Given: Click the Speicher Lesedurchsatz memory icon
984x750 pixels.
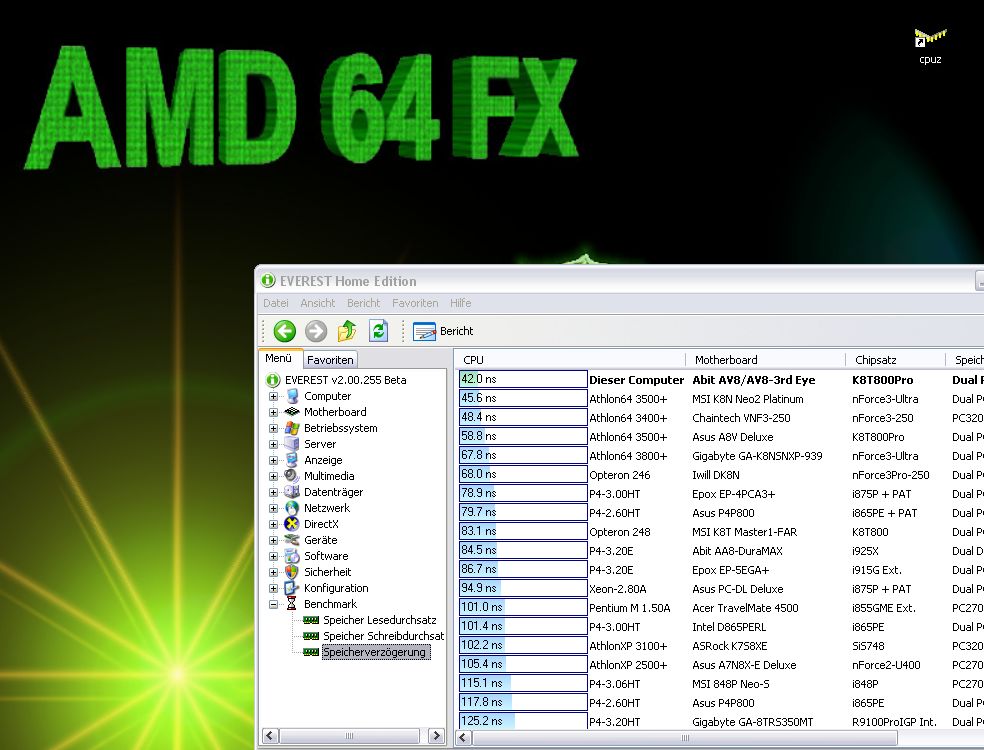Looking at the screenshot, I should 311,620.
